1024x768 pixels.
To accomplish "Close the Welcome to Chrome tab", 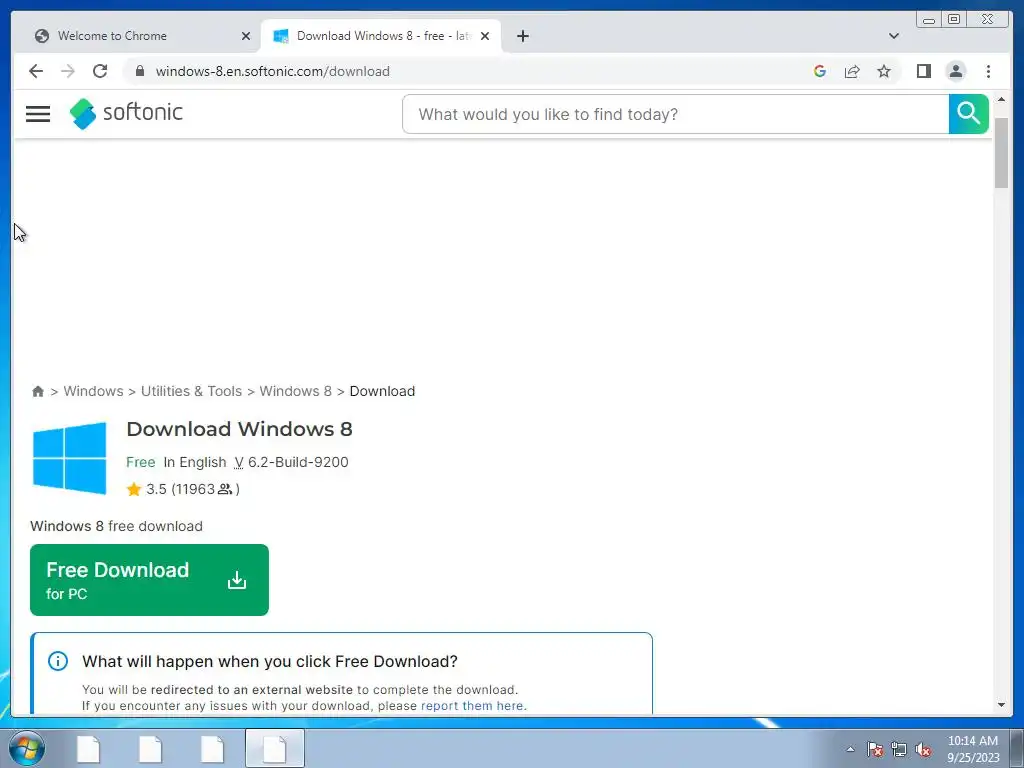I will click(x=246, y=36).
